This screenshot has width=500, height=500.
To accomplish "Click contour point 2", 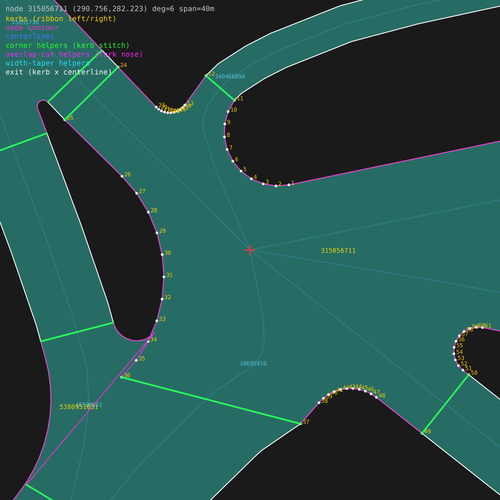I will click(276, 186).
